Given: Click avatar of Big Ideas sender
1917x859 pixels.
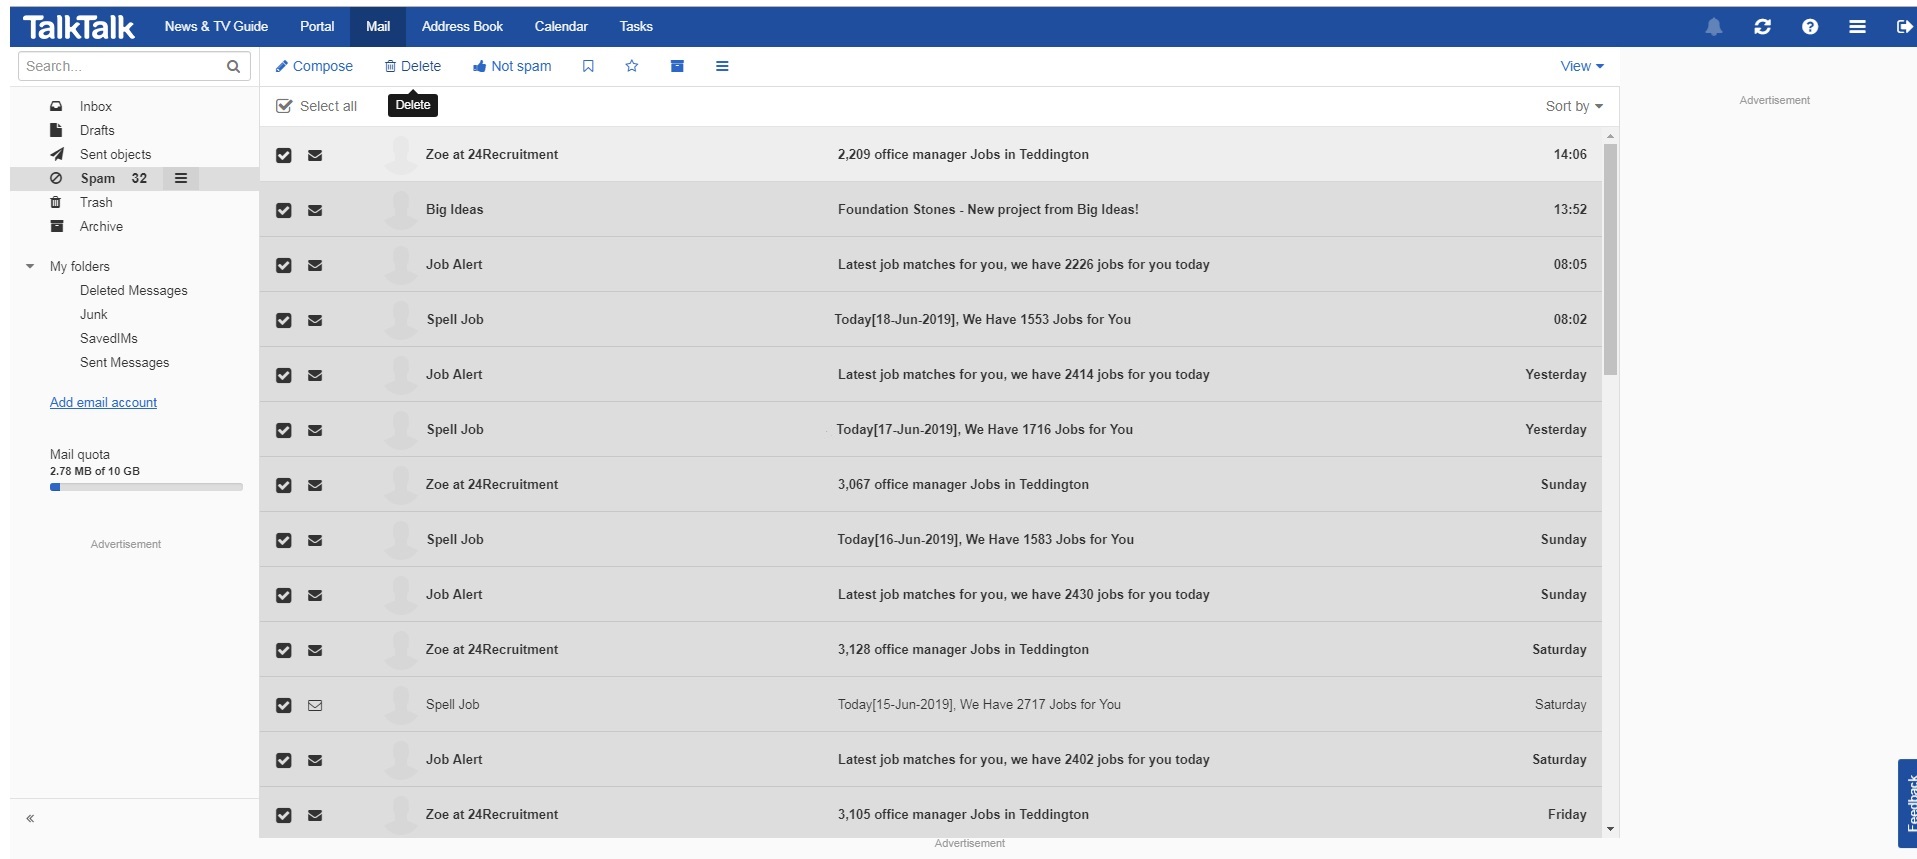Looking at the screenshot, I should coord(401,210).
